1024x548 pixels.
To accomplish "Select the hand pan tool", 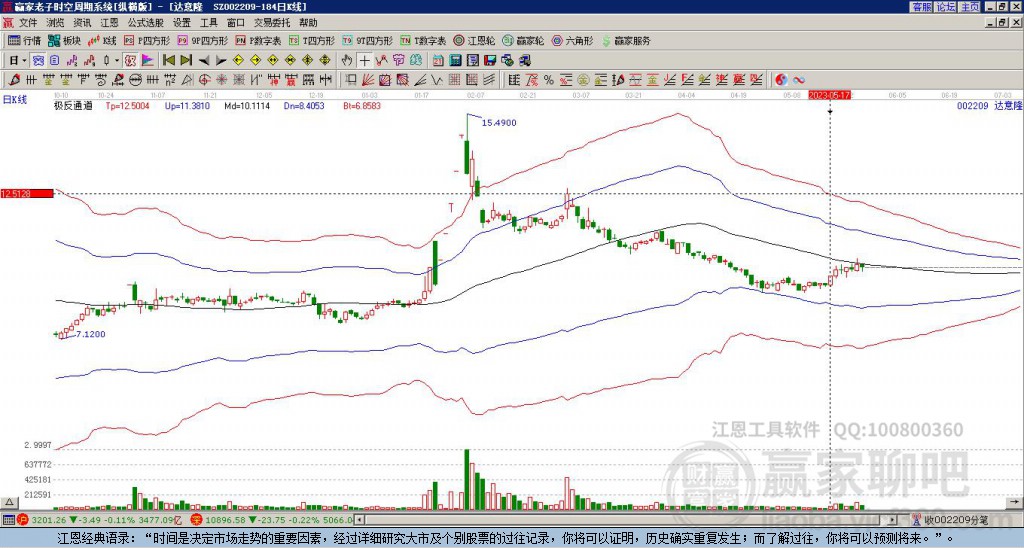I will point(347,60).
